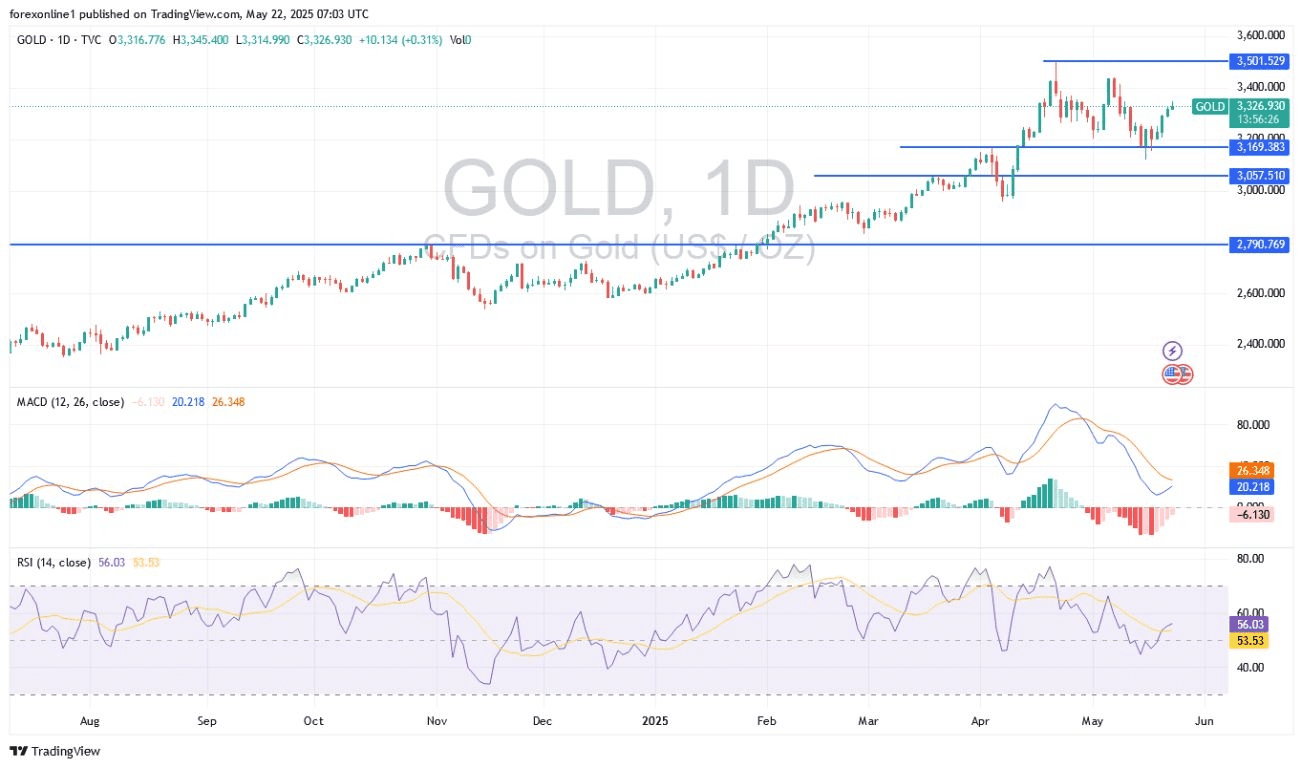1302x768 pixels.
Task: Click the TradingView logo at bottom left
Action: (x=55, y=751)
